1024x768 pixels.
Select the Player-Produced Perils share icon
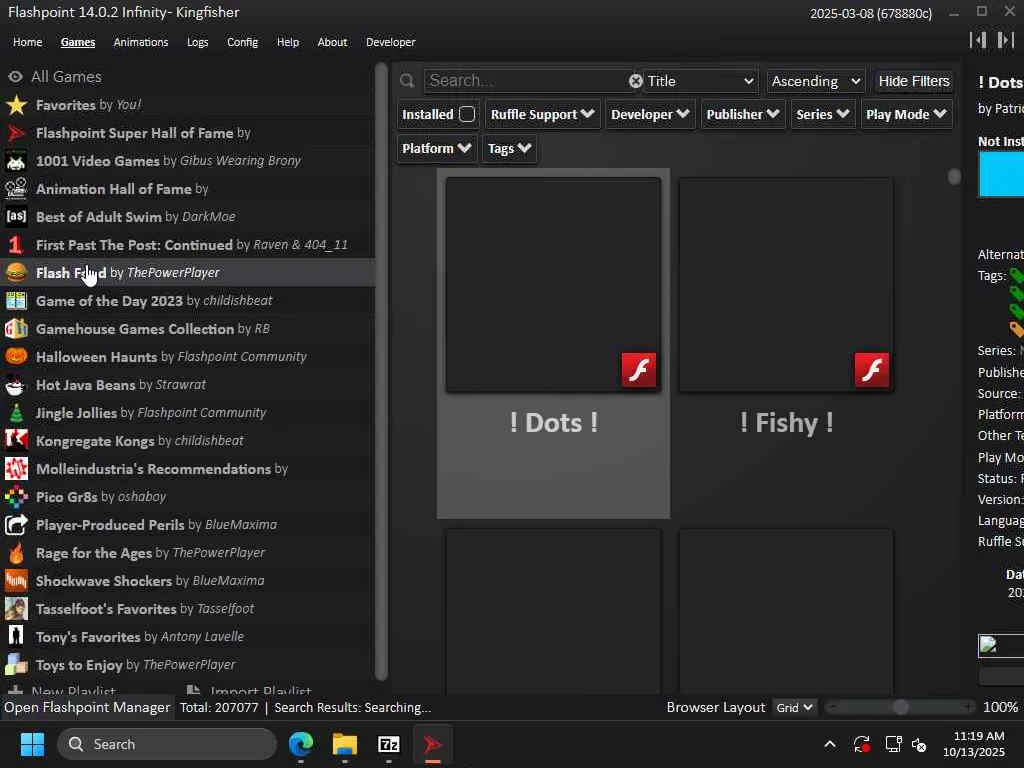pyautogui.click(x=16, y=525)
